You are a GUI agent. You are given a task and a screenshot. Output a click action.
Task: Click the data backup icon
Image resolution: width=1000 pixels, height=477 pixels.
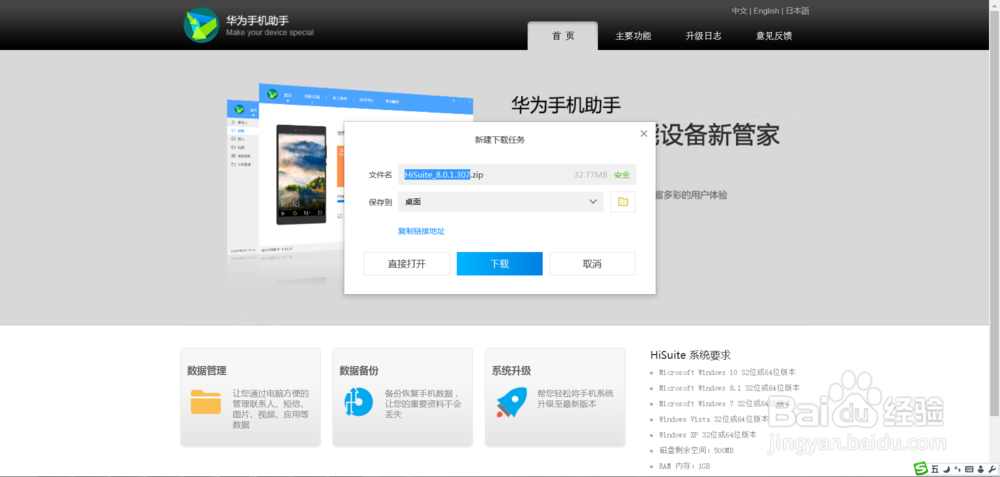(358, 402)
